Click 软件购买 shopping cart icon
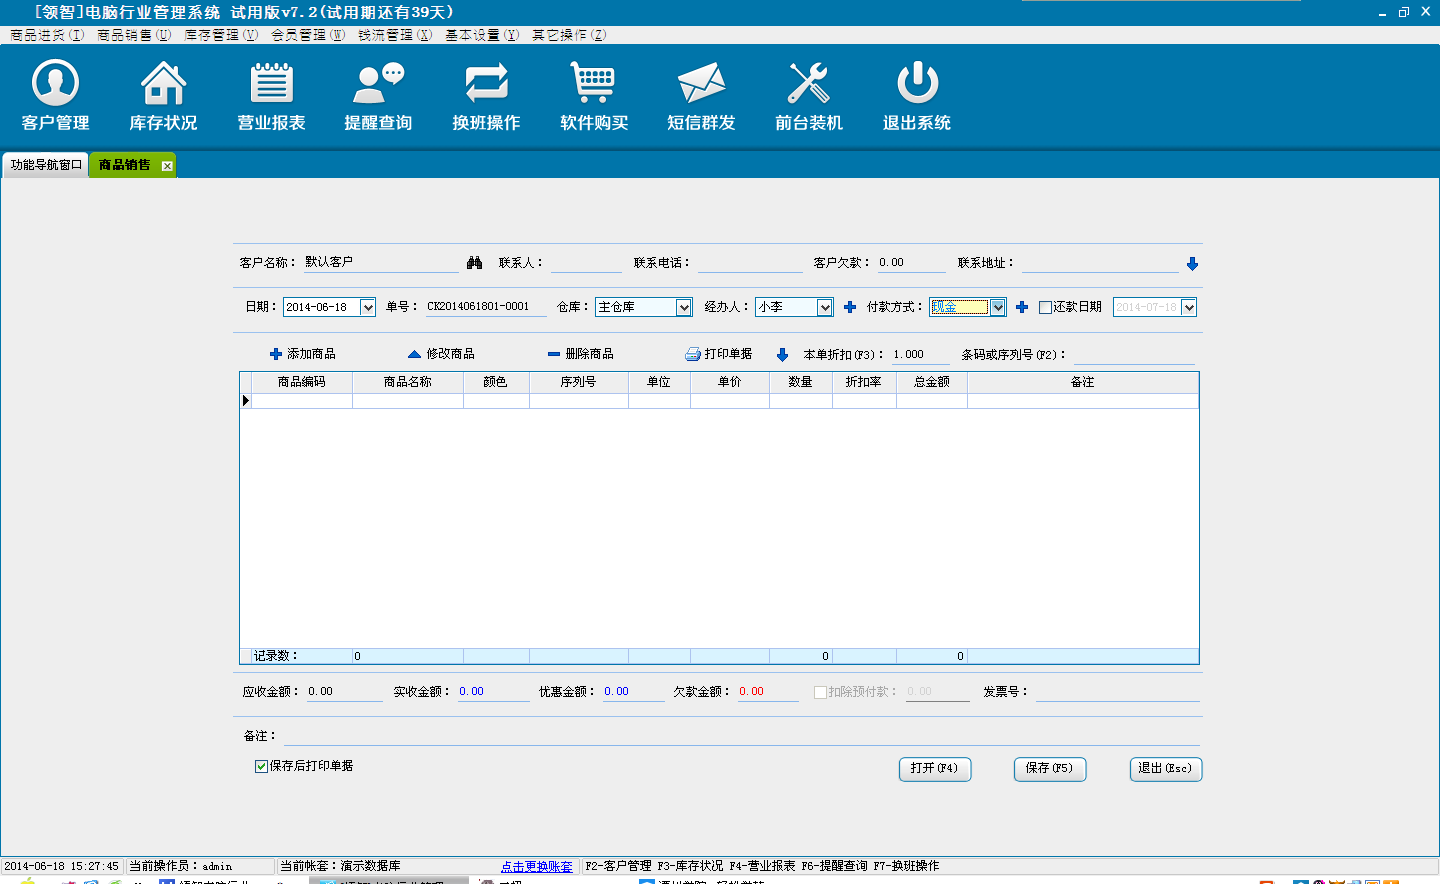 pos(593,84)
